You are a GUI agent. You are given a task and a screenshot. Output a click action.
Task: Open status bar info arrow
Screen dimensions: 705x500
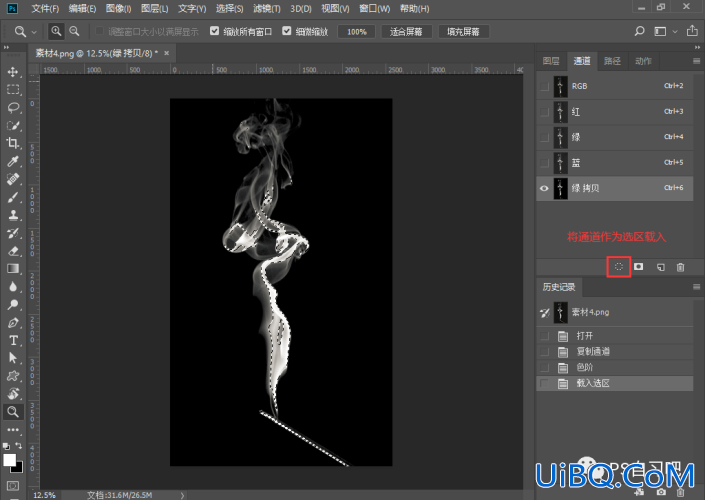point(183,495)
